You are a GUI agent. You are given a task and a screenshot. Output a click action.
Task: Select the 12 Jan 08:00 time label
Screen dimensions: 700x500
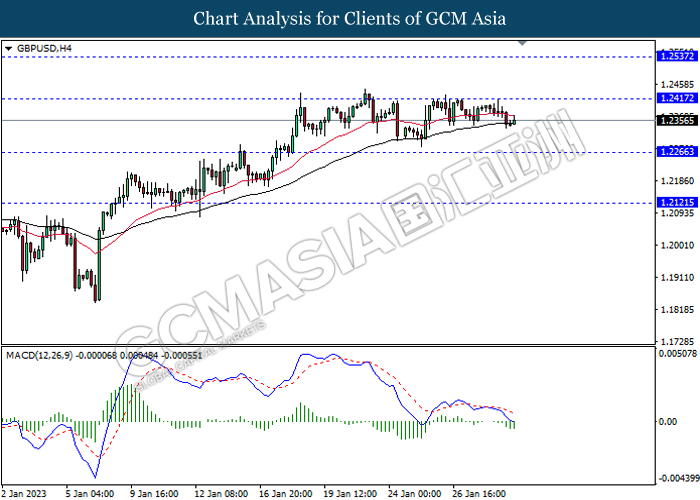tap(221, 494)
